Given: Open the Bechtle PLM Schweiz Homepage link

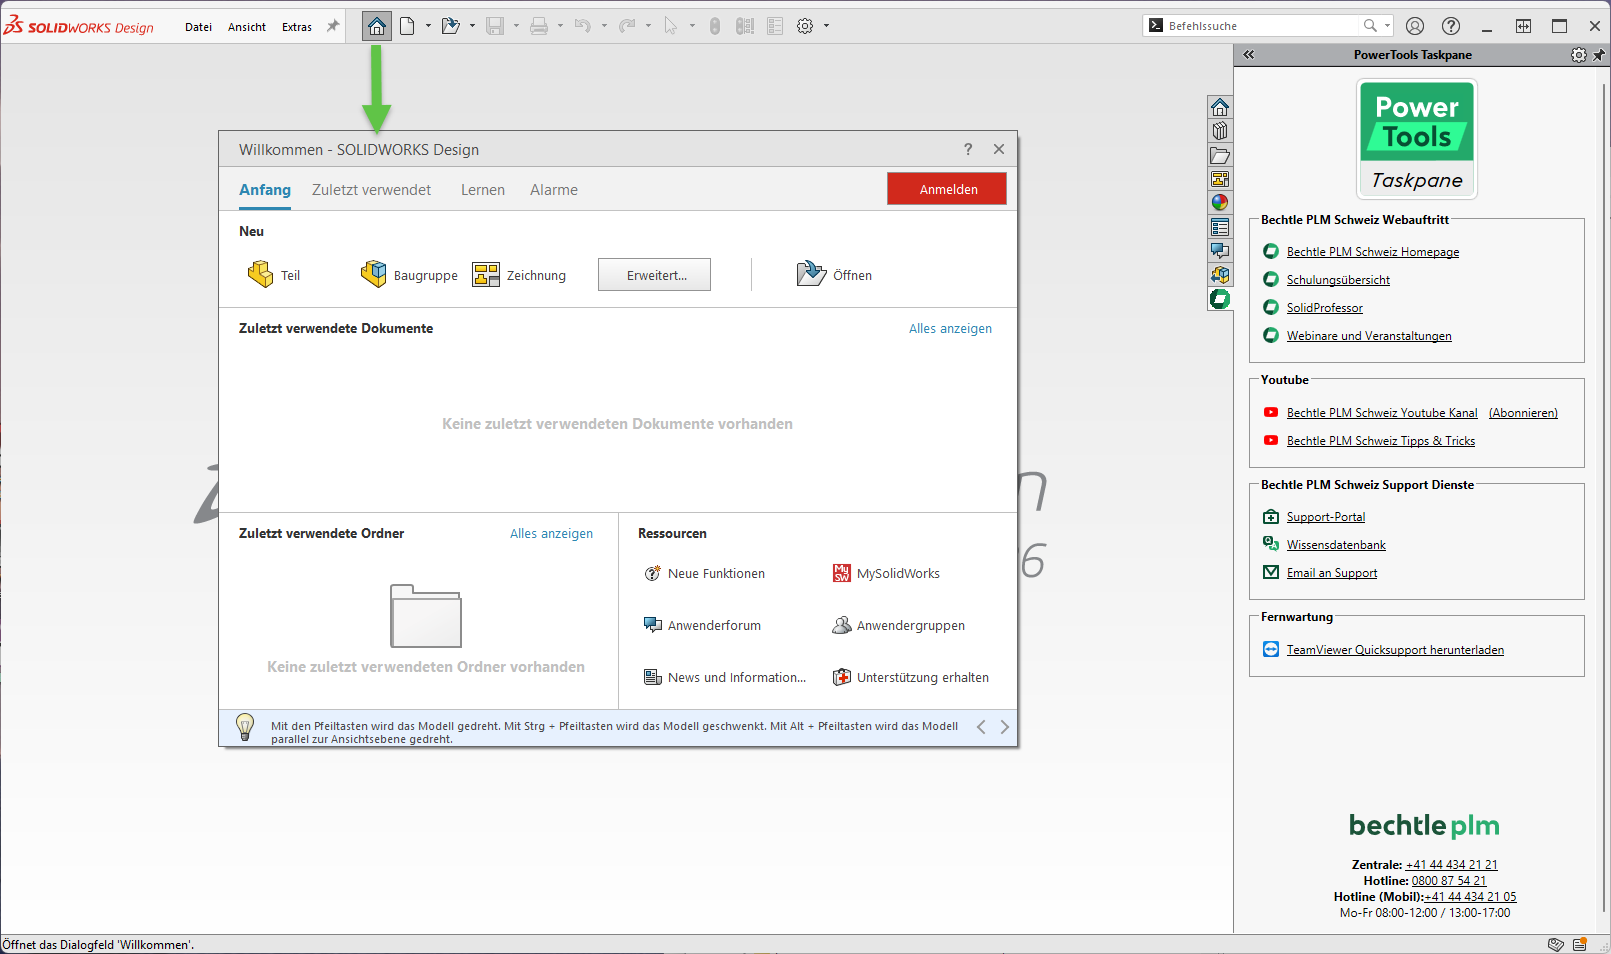Looking at the screenshot, I should [1372, 252].
